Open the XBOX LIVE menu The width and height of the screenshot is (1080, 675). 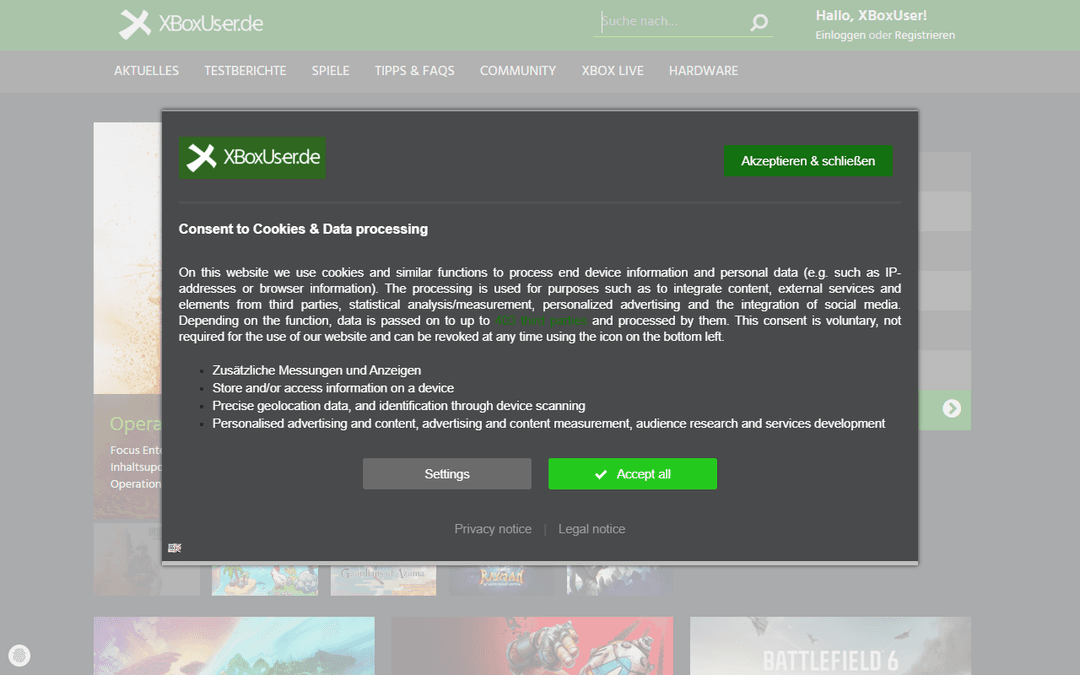pos(612,71)
